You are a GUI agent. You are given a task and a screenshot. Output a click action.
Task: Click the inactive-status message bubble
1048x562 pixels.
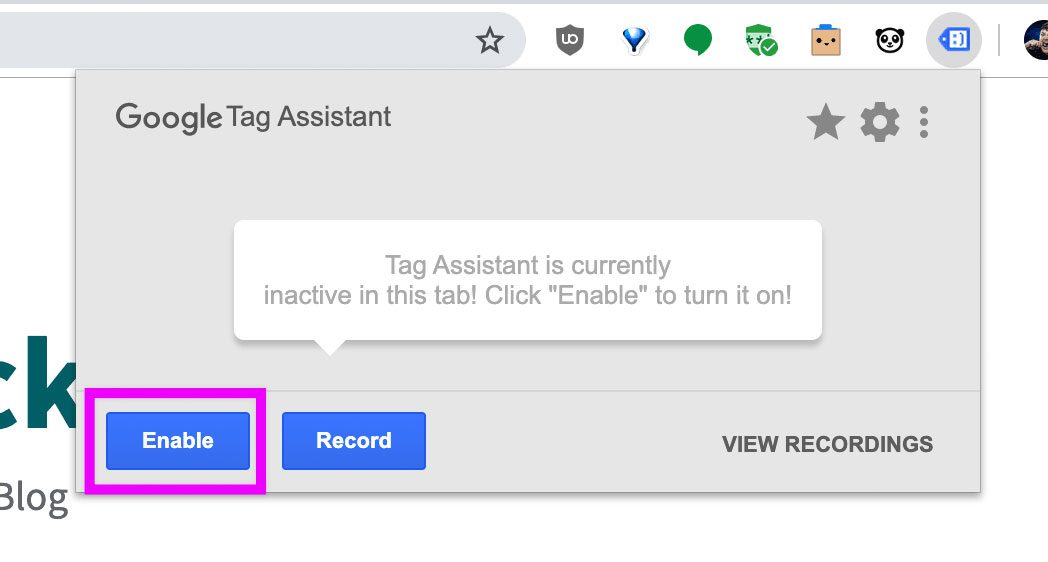(x=527, y=280)
